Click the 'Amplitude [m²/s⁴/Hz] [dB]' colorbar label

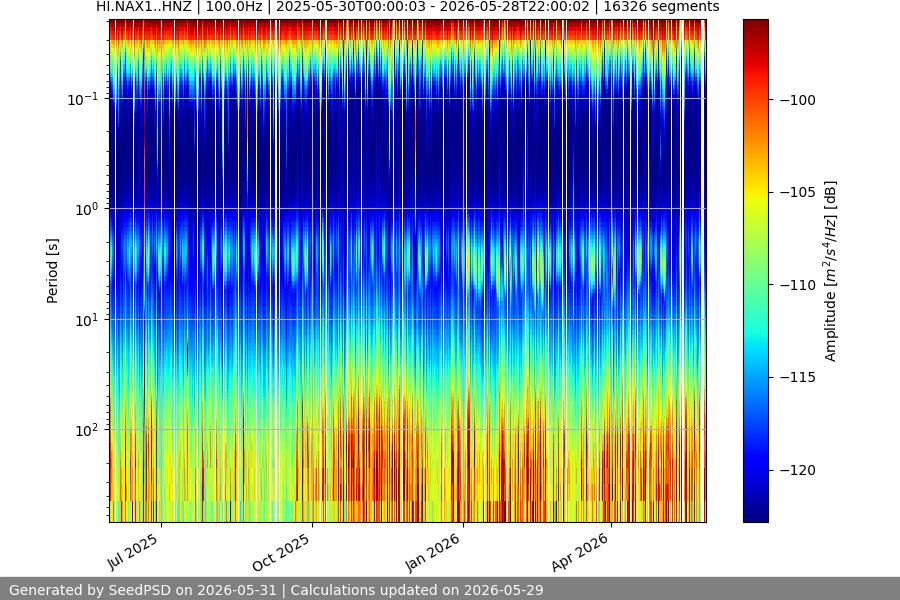pyautogui.click(x=831, y=271)
